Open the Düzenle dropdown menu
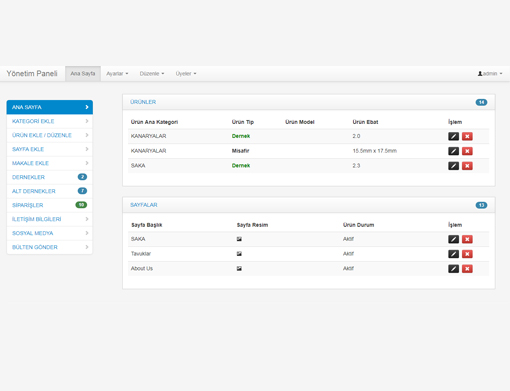 click(152, 74)
